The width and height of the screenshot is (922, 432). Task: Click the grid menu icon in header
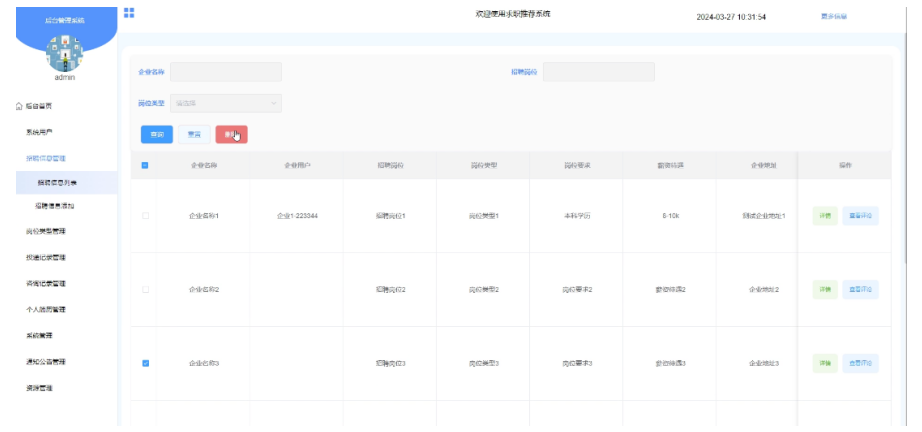[x=129, y=13]
